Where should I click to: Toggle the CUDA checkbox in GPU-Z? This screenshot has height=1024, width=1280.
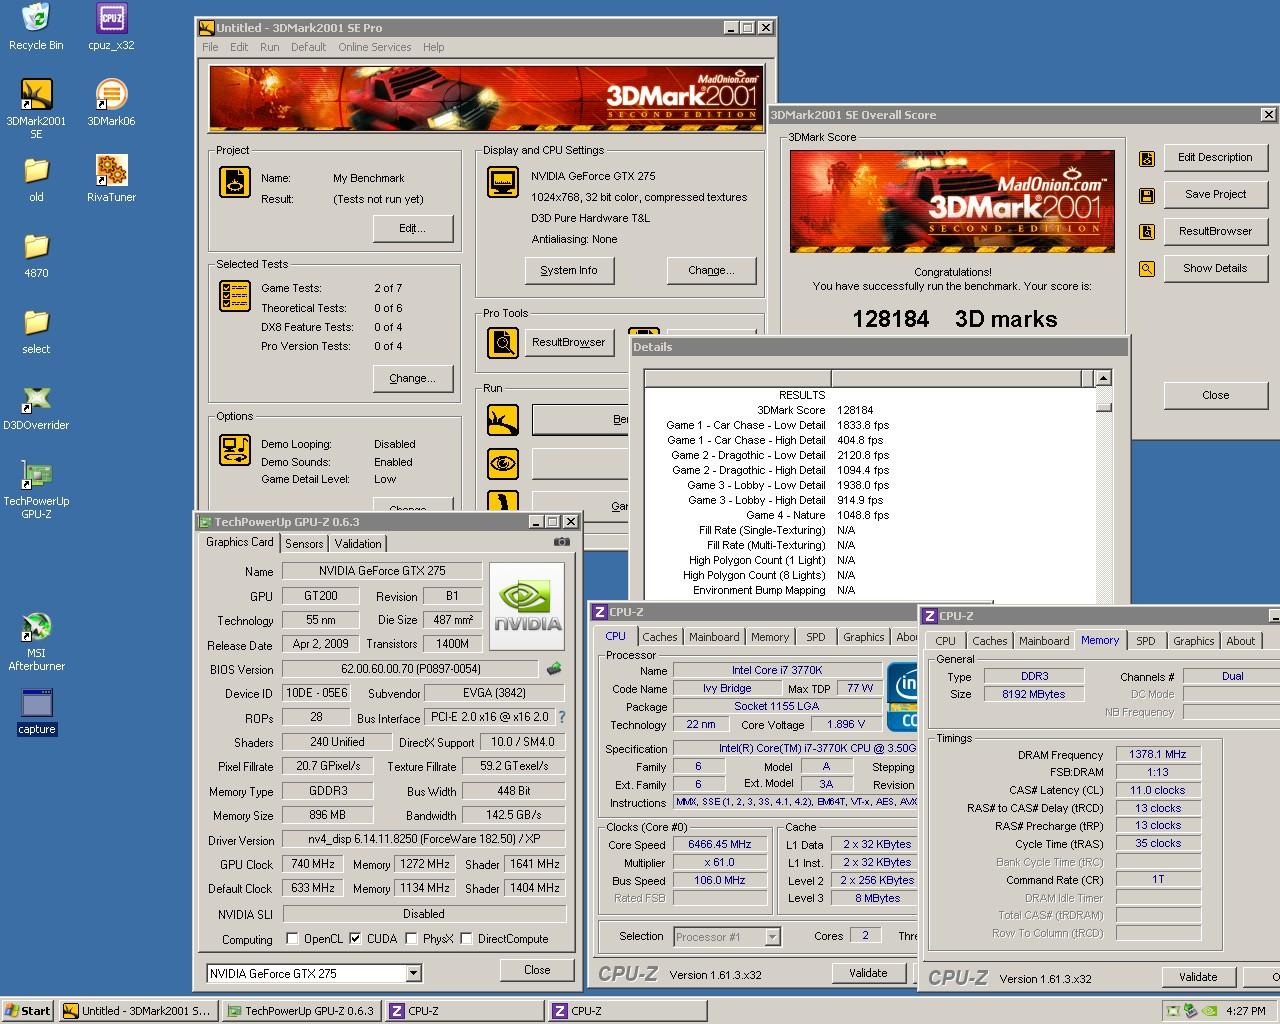point(355,938)
